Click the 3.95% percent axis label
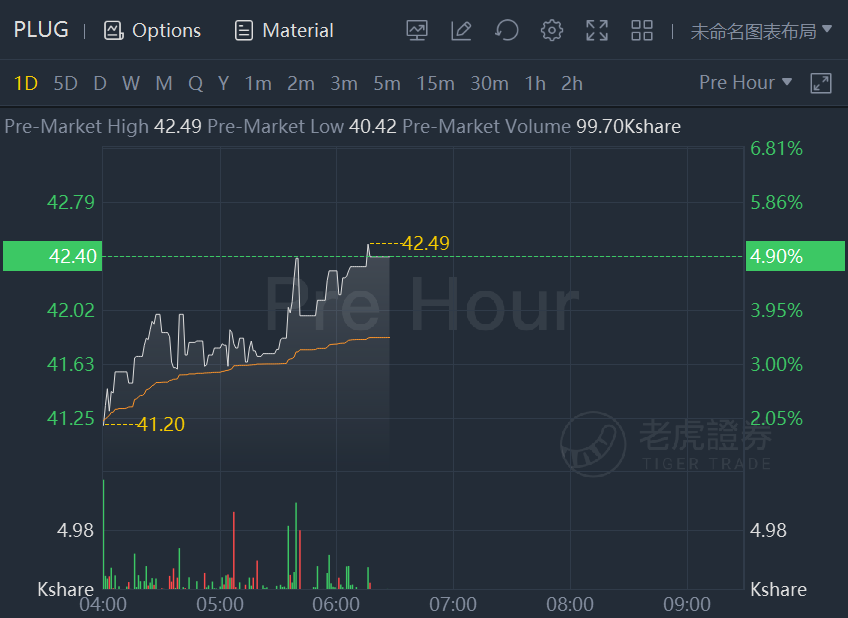The width and height of the screenshot is (848, 618). pyautogui.click(x=777, y=311)
